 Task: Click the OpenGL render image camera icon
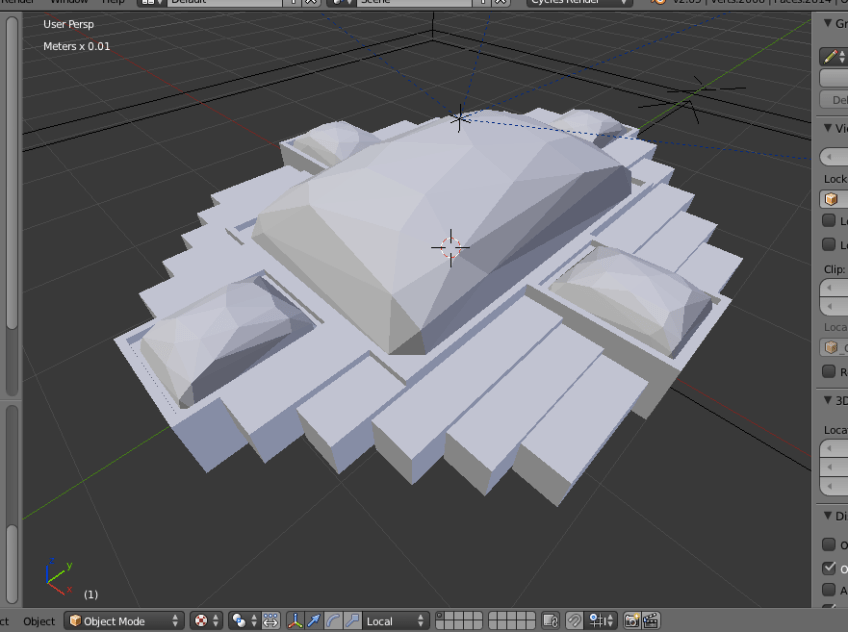tap(632, 621)
